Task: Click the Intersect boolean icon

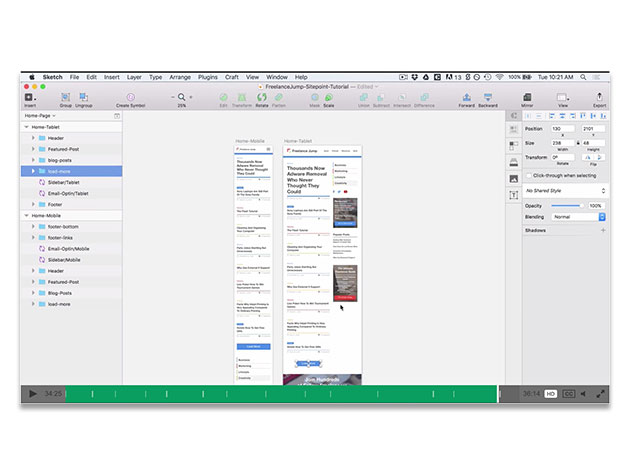Action: 402,97
